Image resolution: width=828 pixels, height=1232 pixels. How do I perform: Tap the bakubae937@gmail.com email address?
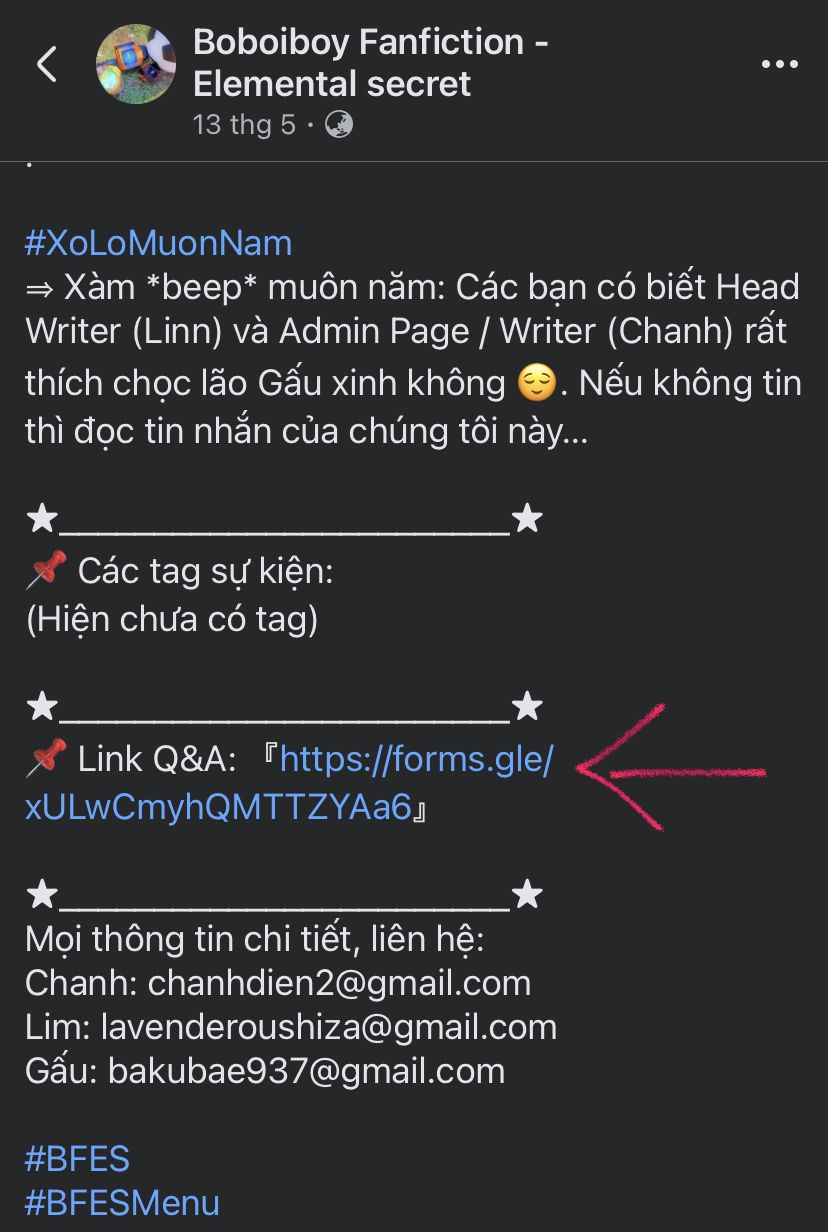(x=307, y=1071)
